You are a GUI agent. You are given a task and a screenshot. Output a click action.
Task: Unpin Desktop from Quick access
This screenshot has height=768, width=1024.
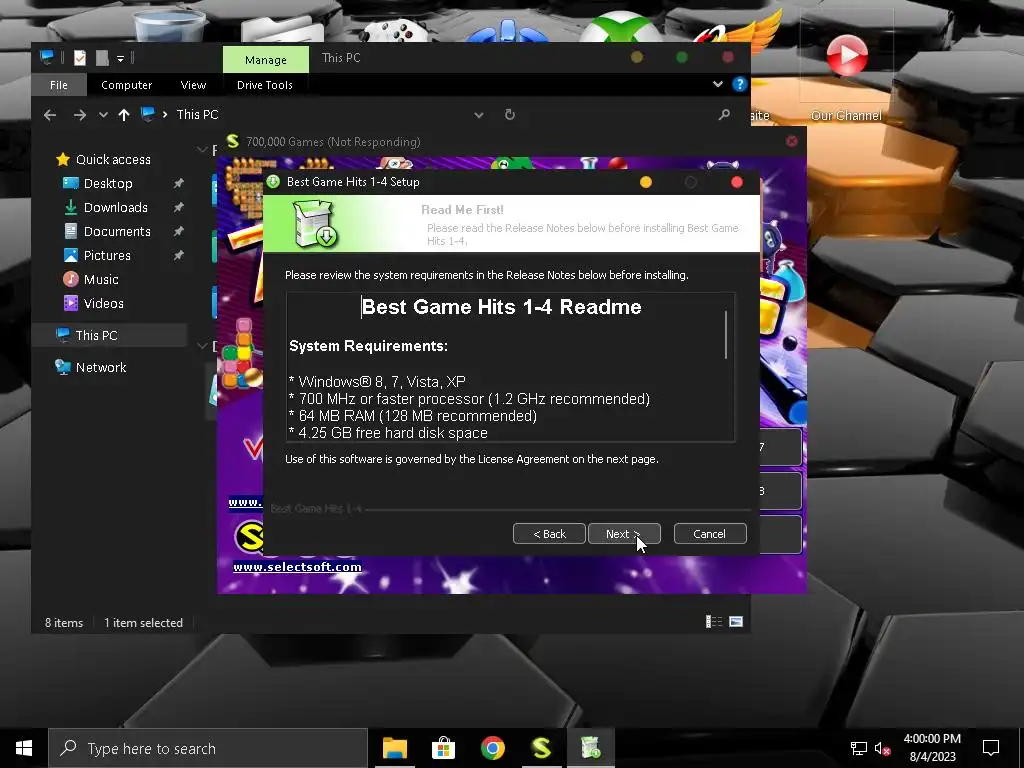click(178, 184)
